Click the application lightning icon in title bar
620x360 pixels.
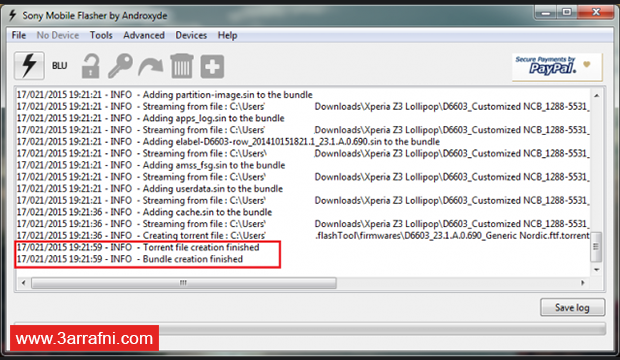click(x=13, y=15)
